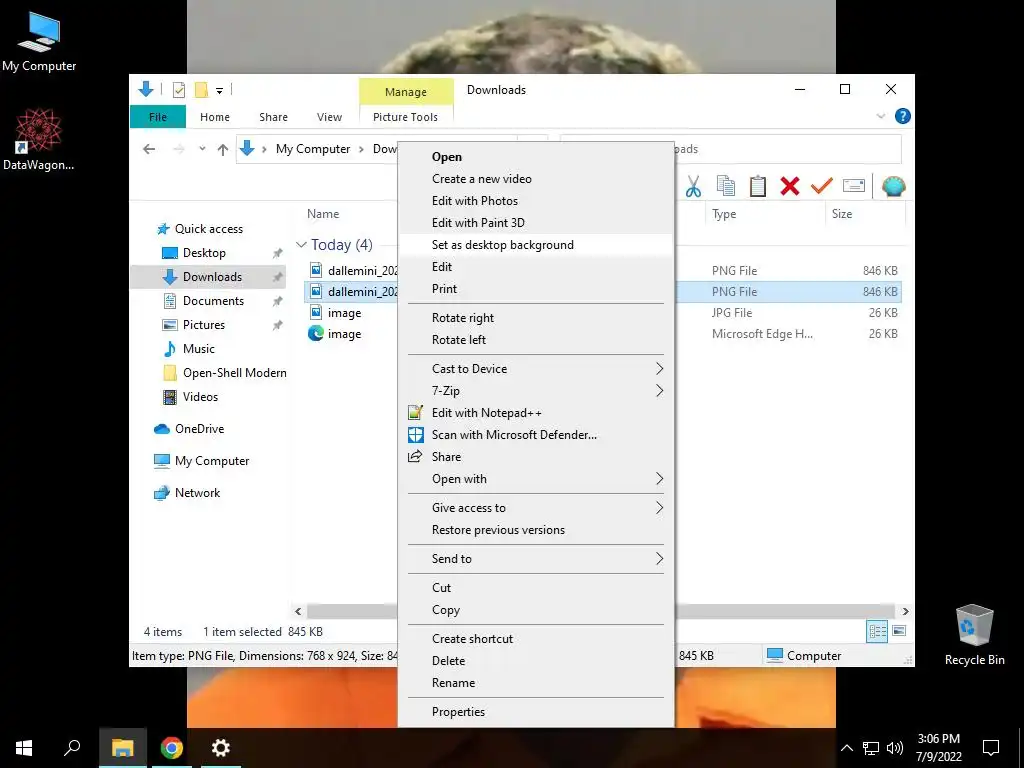Image resolution: width=1024 pixels, height=768 pixels.
Task: Click the orange checkmark Properties icon
Action: [x=822, y=185]
